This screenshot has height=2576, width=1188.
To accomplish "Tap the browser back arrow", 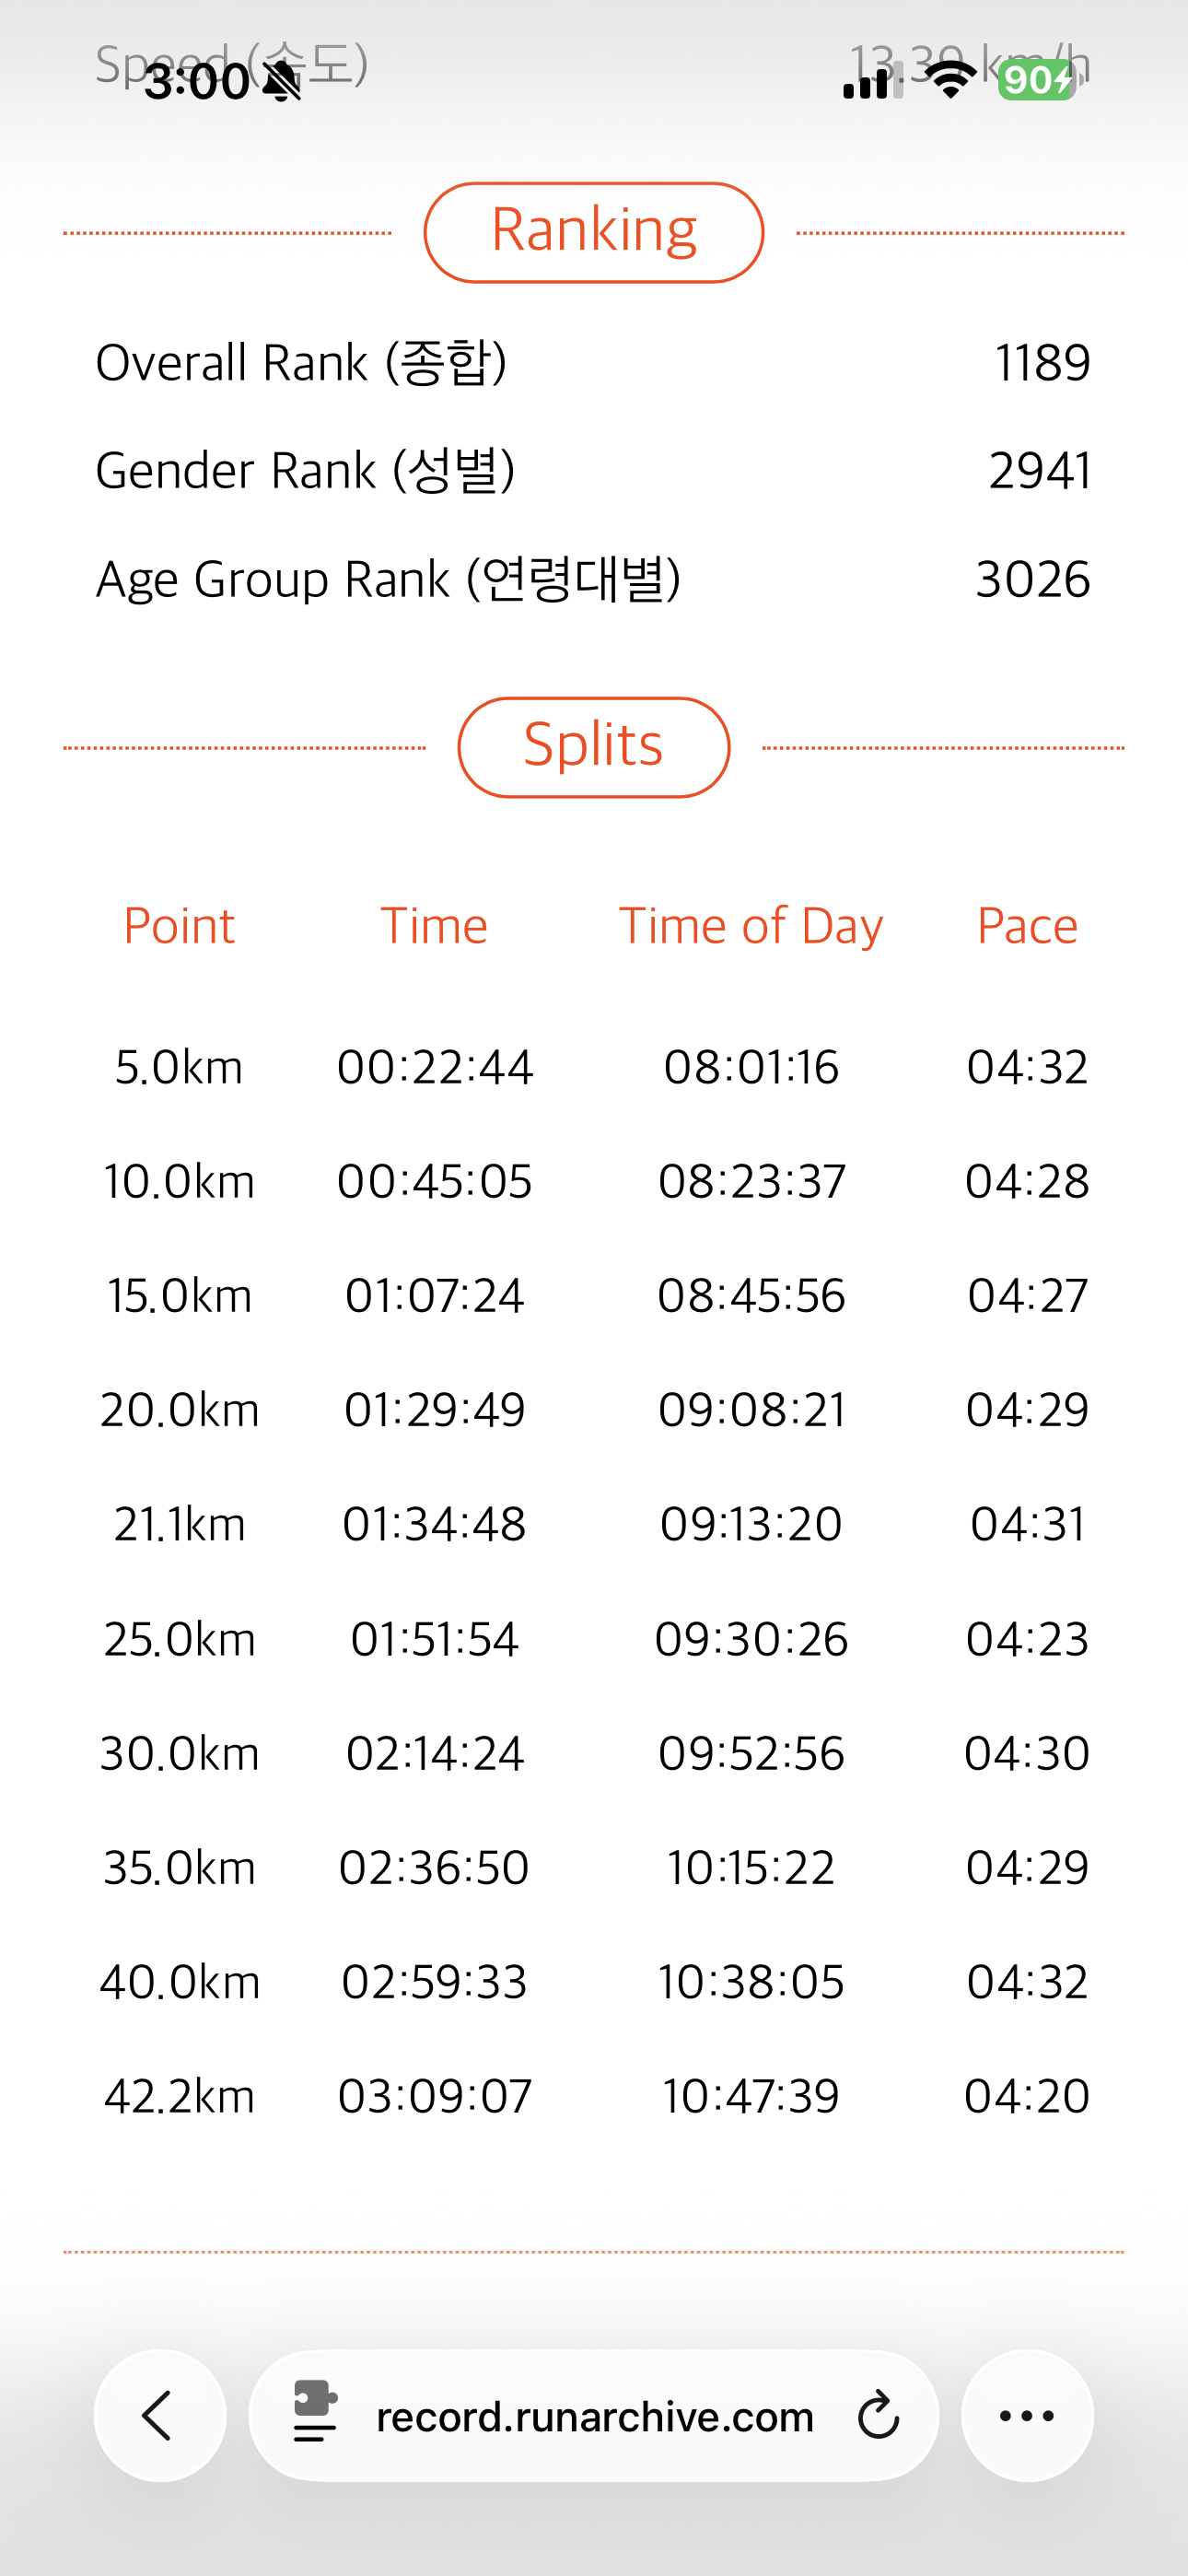I will (x=159, y=2415).
